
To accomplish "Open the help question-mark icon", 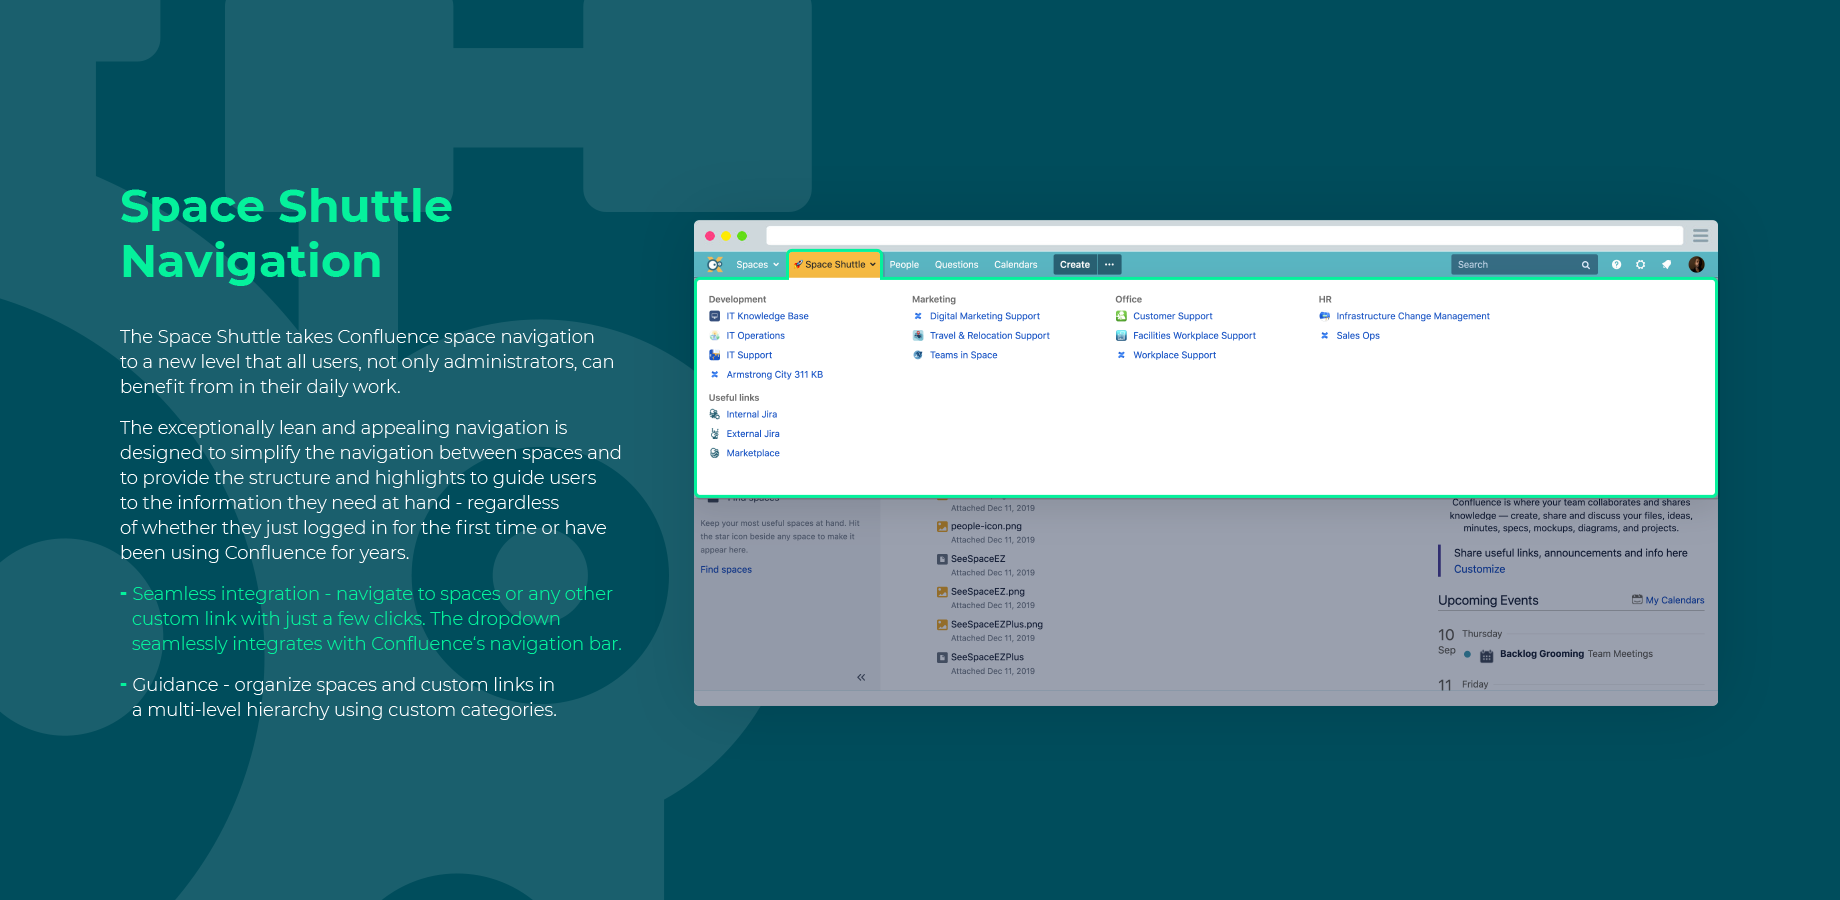I will 1616,265.
